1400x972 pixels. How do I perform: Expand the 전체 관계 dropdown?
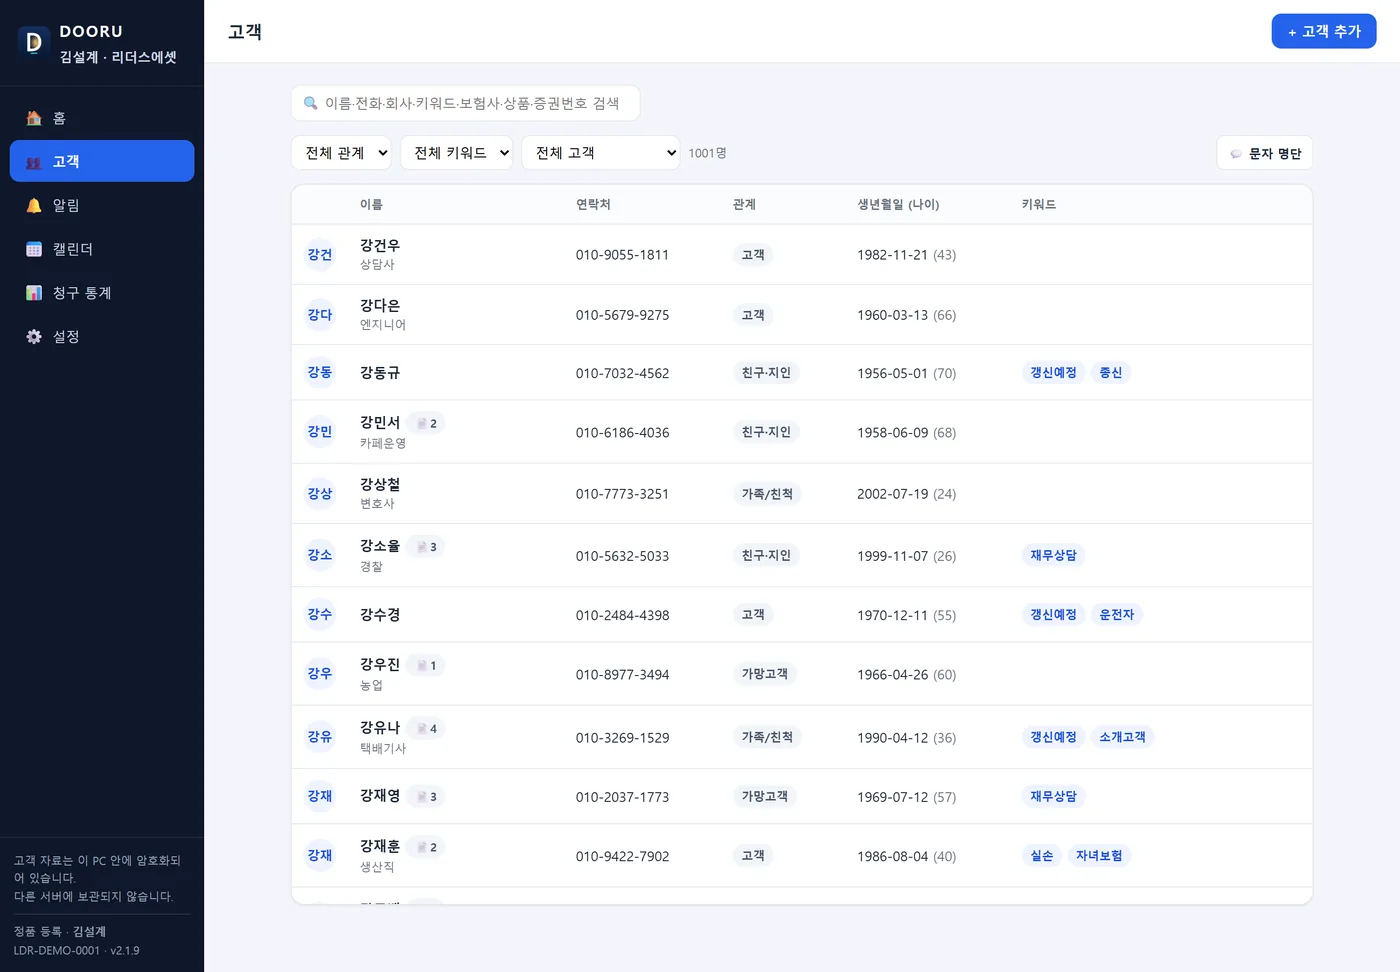[341, 153]
